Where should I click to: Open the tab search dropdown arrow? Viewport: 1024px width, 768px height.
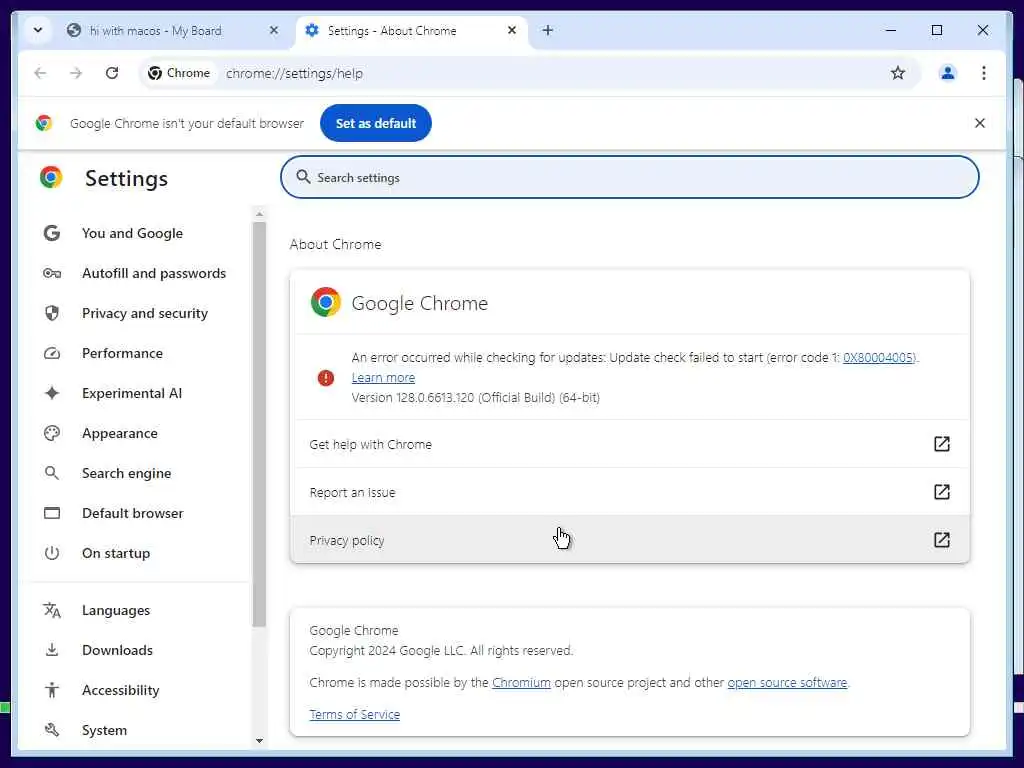38,30
